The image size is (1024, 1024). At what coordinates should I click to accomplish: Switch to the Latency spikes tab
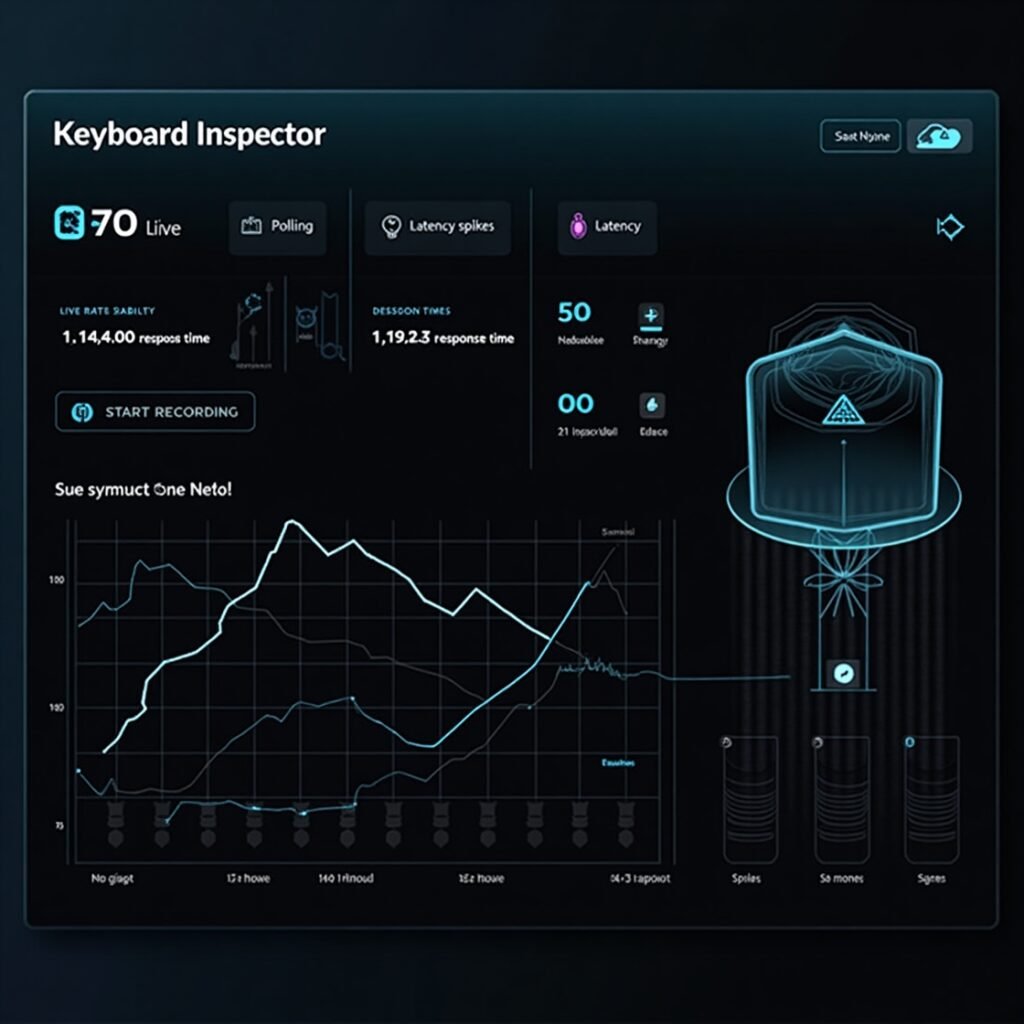[x=437, y=227]
